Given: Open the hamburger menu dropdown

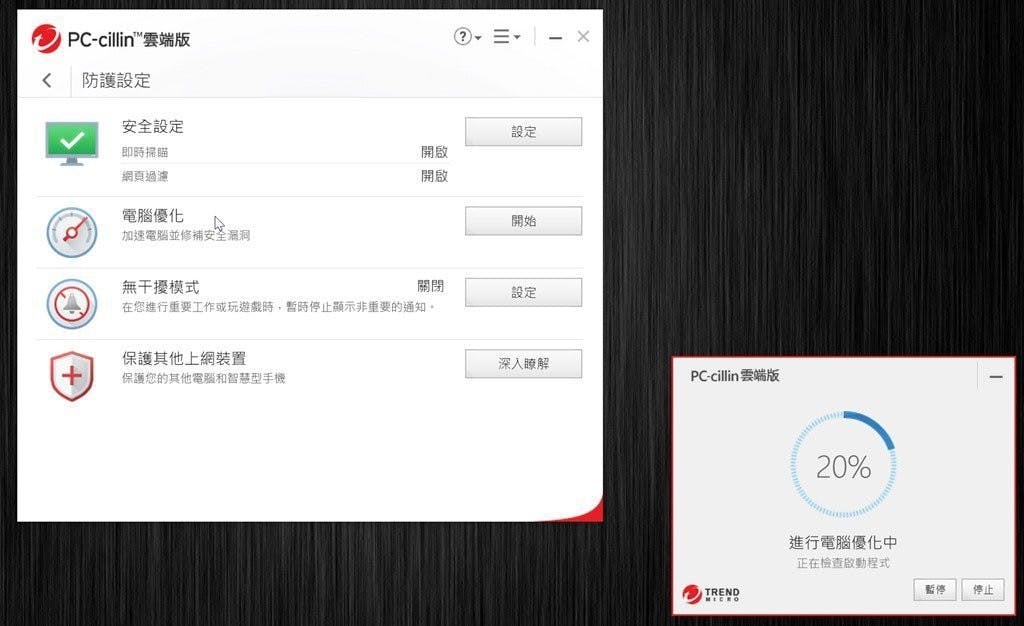Looking at the screenshot, I should (x=506, y=37).
